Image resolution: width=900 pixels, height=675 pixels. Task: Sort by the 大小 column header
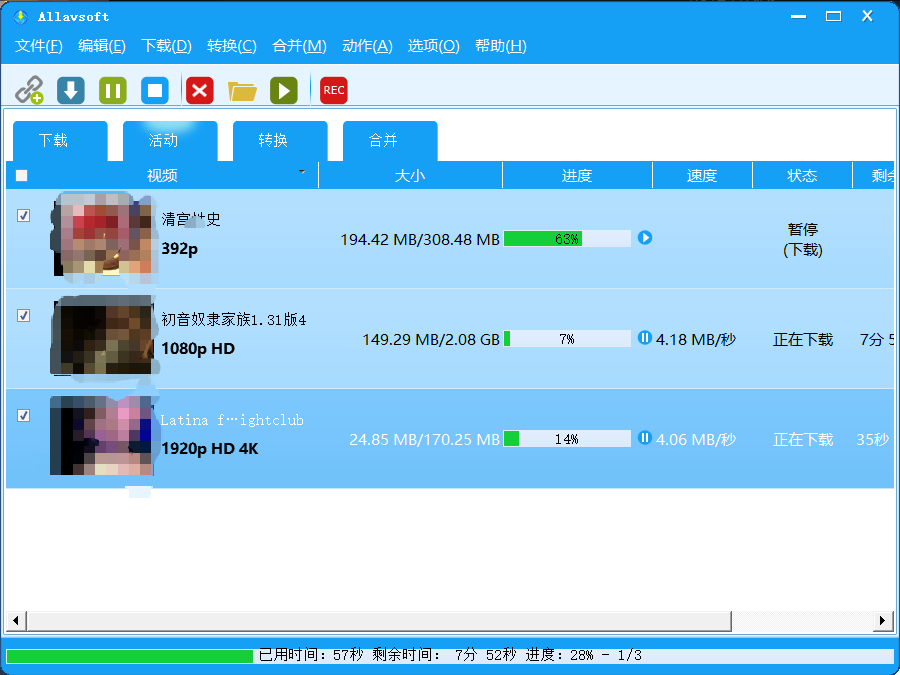[410, 175]
